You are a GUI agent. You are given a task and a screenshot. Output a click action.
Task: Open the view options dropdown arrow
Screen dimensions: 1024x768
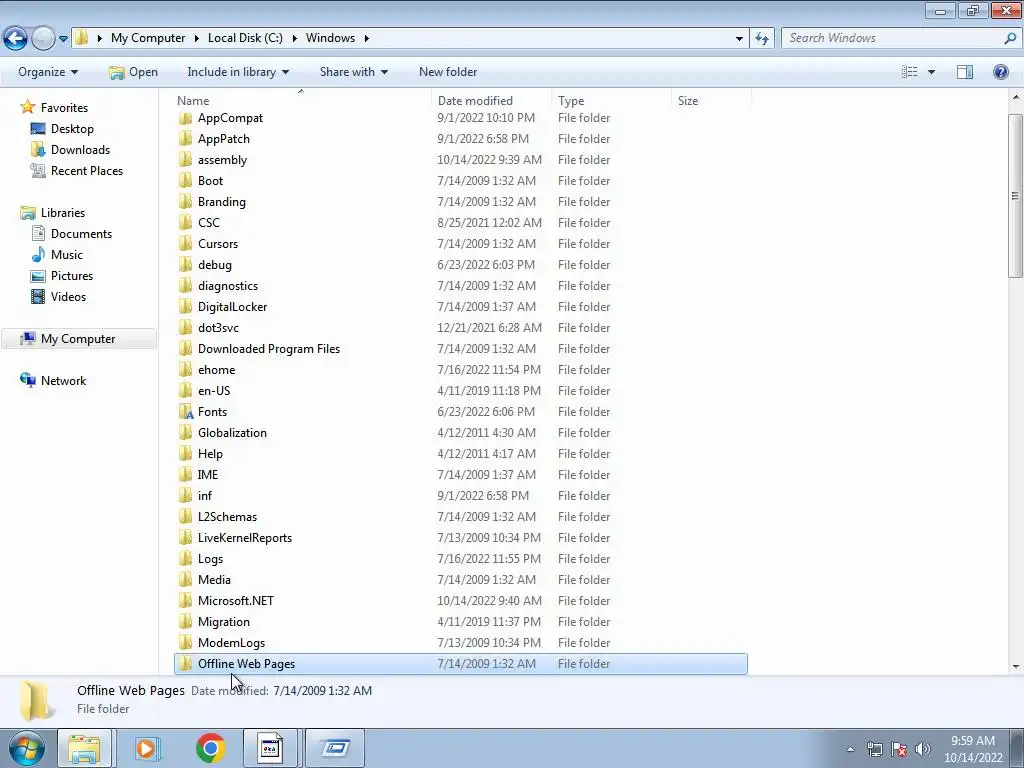931,72
